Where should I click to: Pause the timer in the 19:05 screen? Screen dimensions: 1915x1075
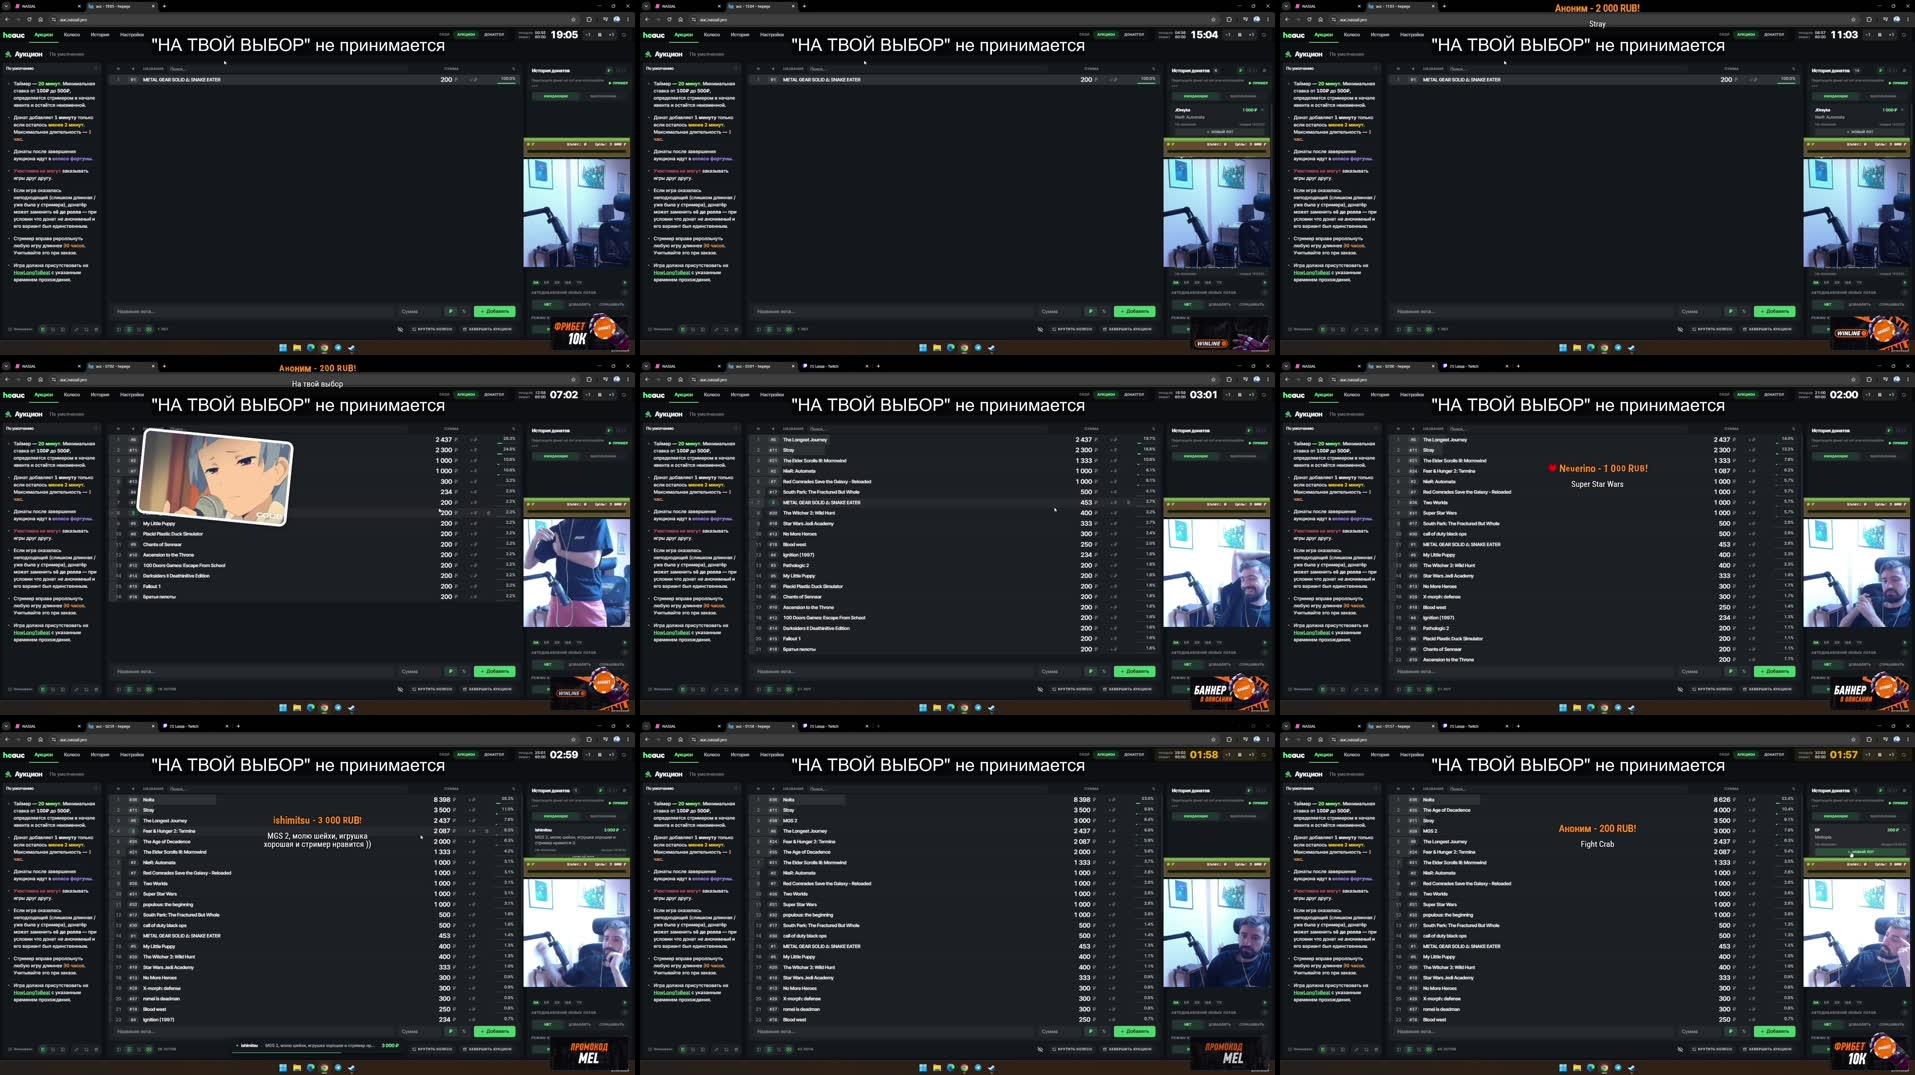pos(600,34)
